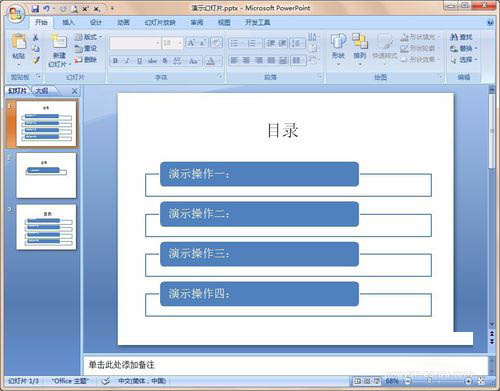Select slide 3 thumbnail
500x391 pixels.
[46, 227]
